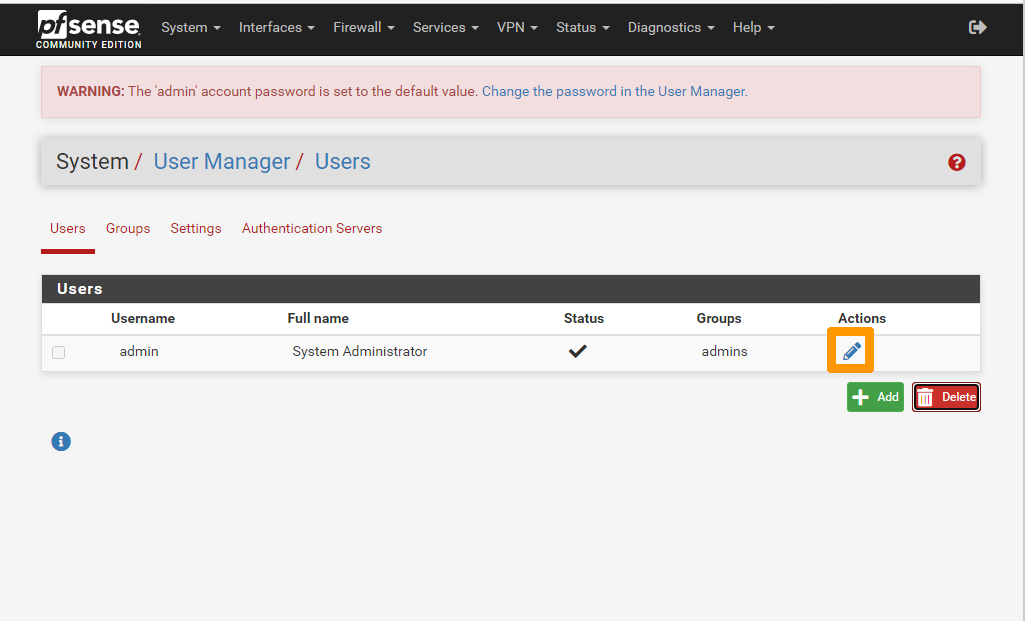The height and width of the screenshot is (621, 1025).
Task: Click the pencil edit icon for admin
Action: [x=851, y=351]
